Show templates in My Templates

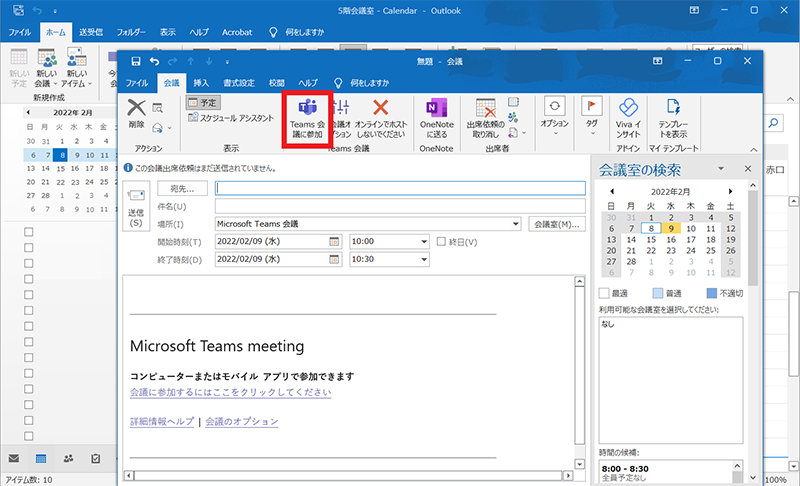tap(673, 119)
